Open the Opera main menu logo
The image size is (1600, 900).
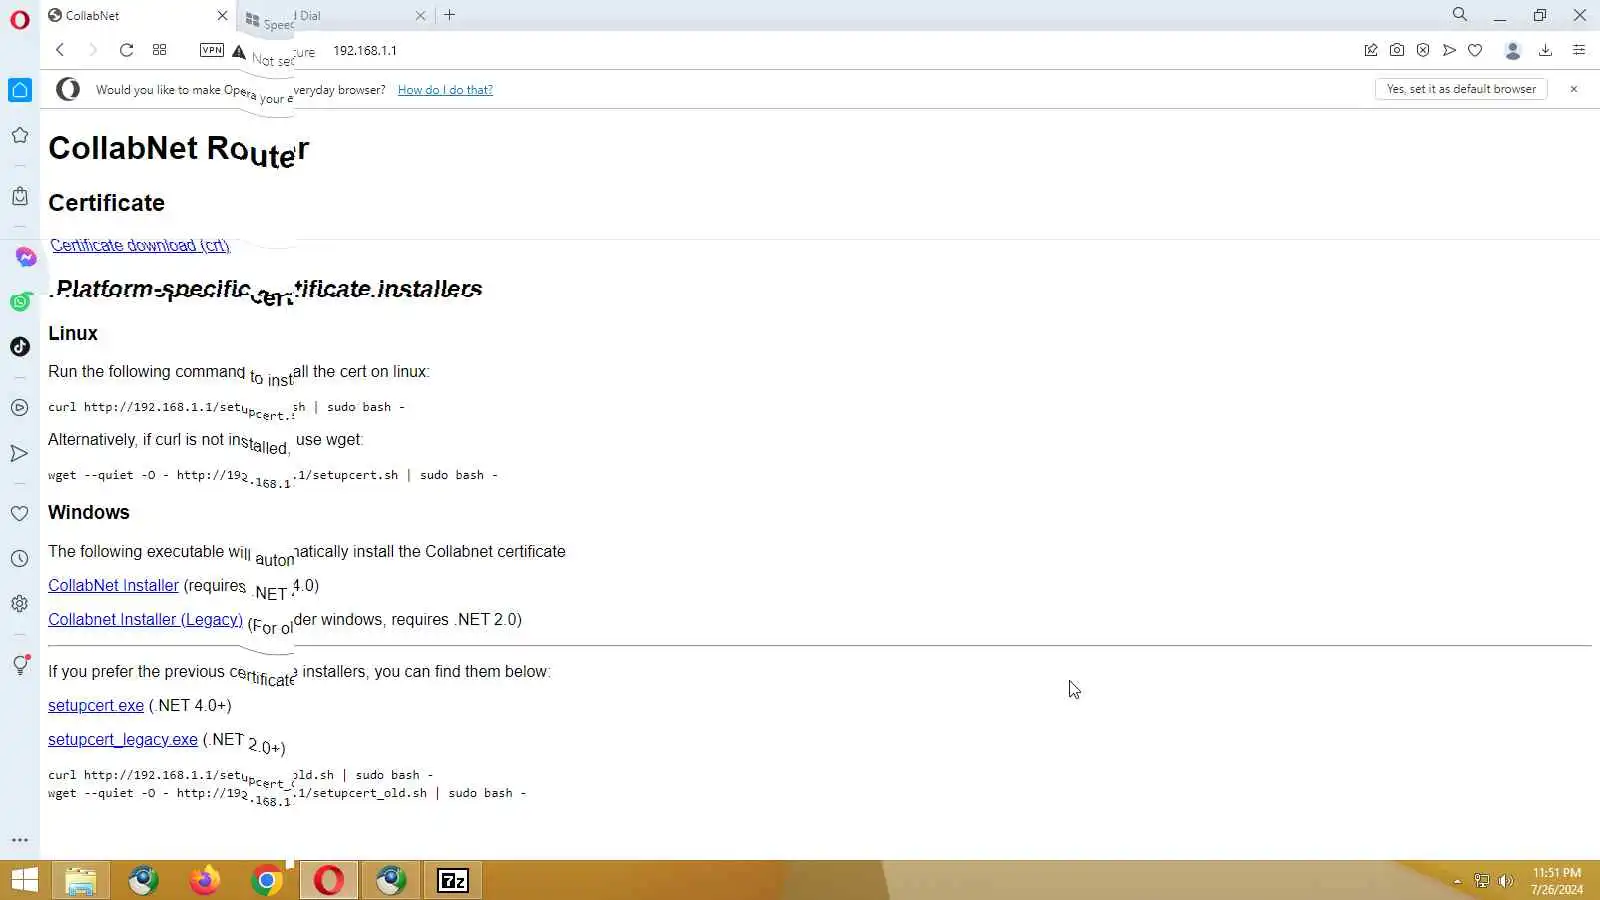pos(20,19)
